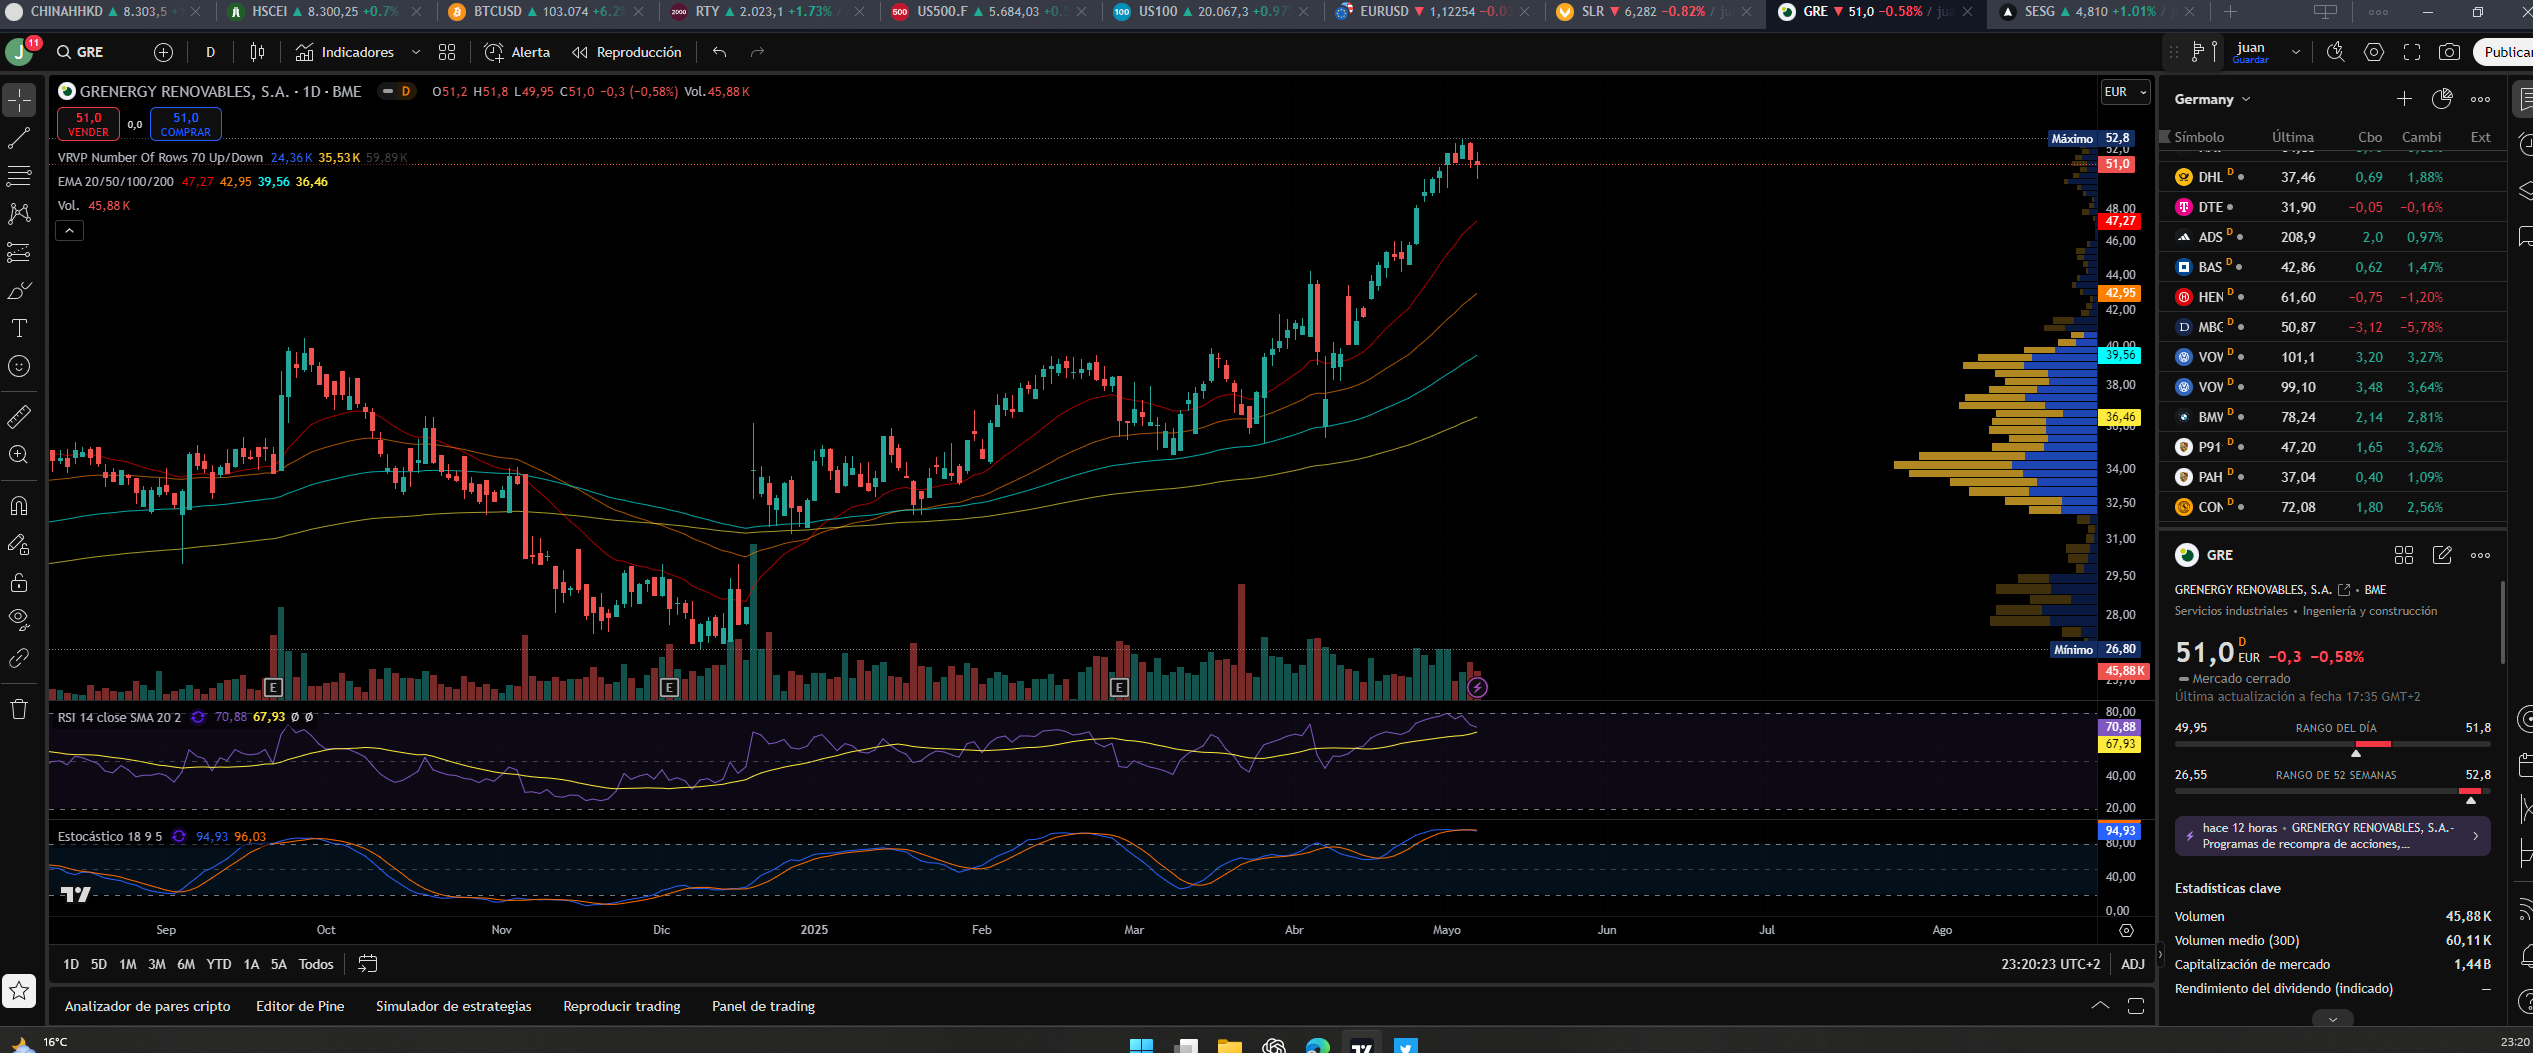The image size is (2533, 1053).
Task: Select the ruler measure tool
Action: [19, 416]
